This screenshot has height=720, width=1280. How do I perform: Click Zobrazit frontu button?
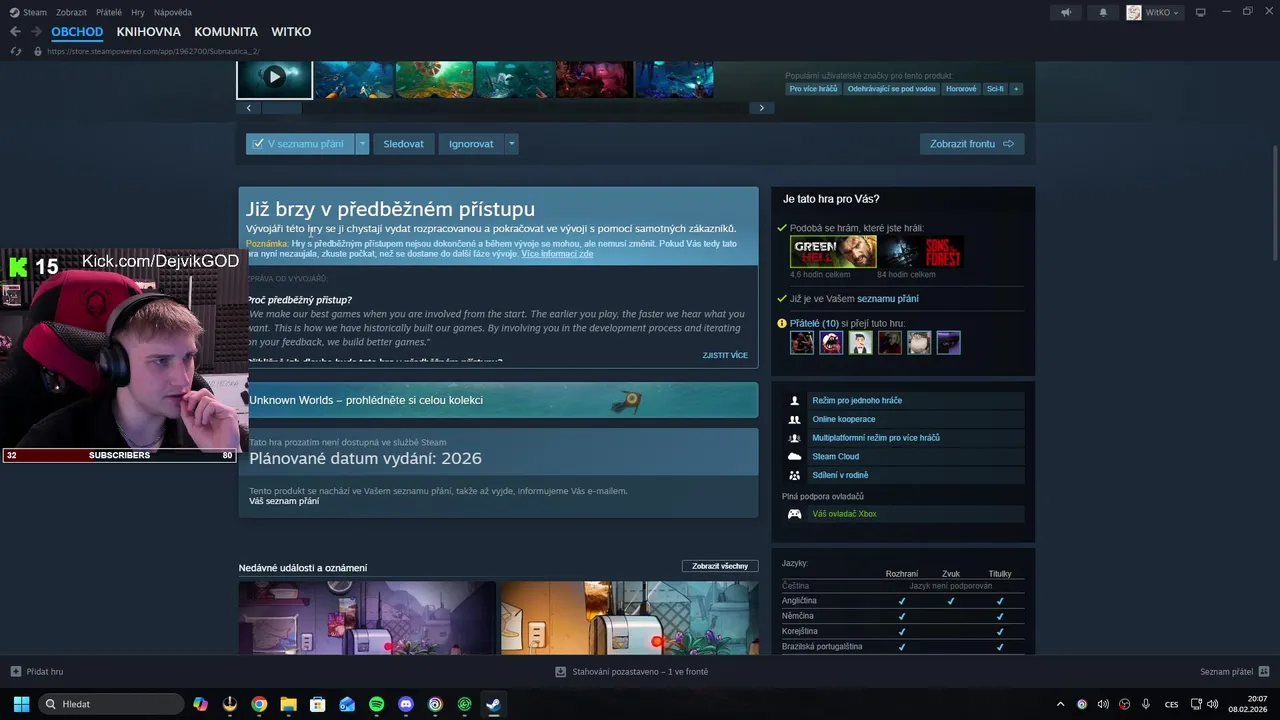coord(972,144)
